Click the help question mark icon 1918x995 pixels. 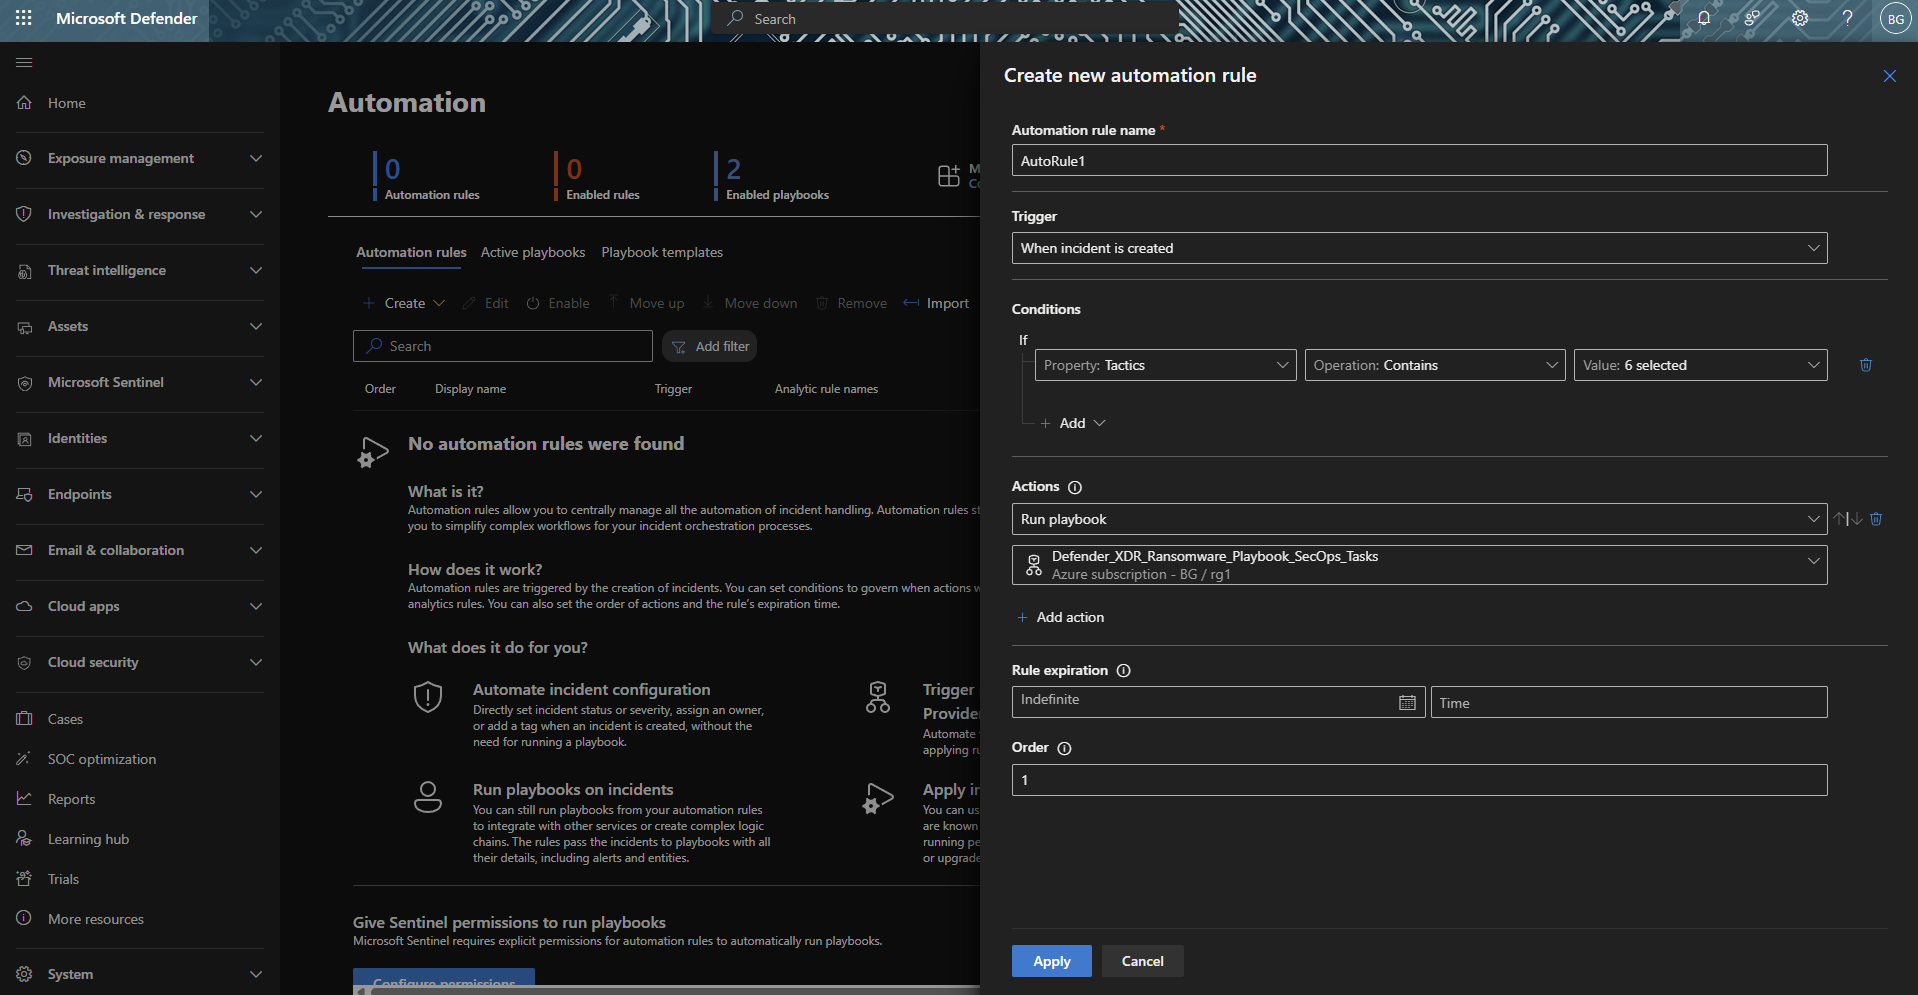[1847, 18]
